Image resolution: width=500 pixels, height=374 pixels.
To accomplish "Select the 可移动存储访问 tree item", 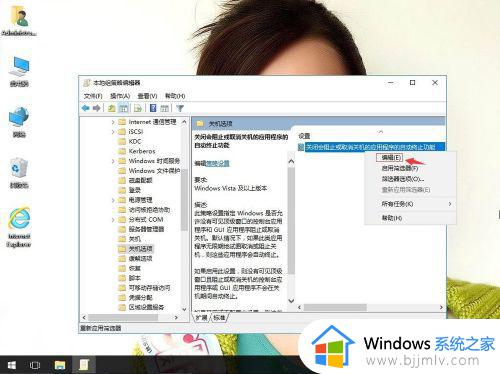I will [x=149, y=288].
